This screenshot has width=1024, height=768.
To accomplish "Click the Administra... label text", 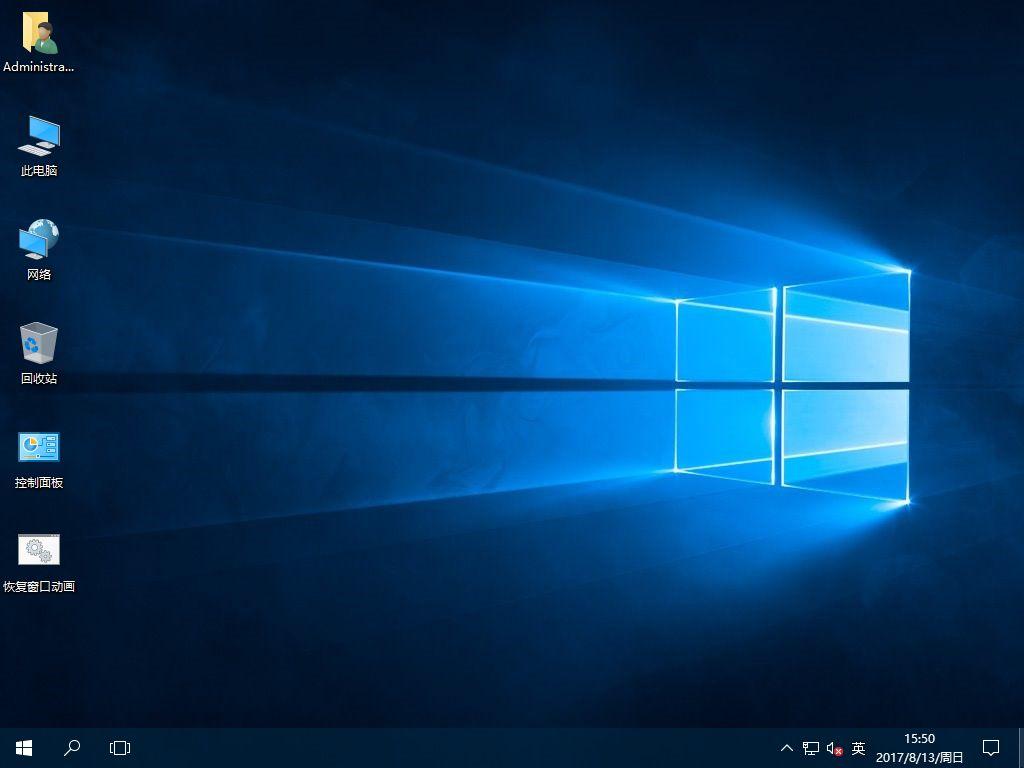I will click(x=39, y=67).
